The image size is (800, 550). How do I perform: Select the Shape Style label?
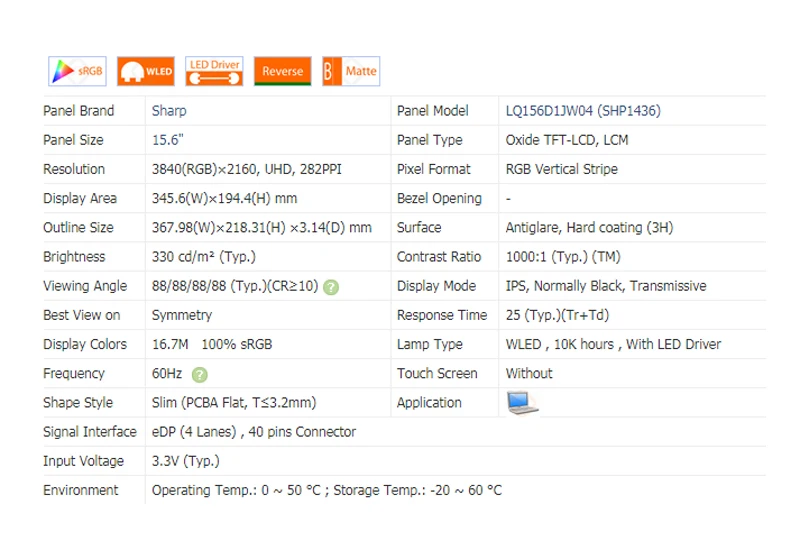coord(78,403)
